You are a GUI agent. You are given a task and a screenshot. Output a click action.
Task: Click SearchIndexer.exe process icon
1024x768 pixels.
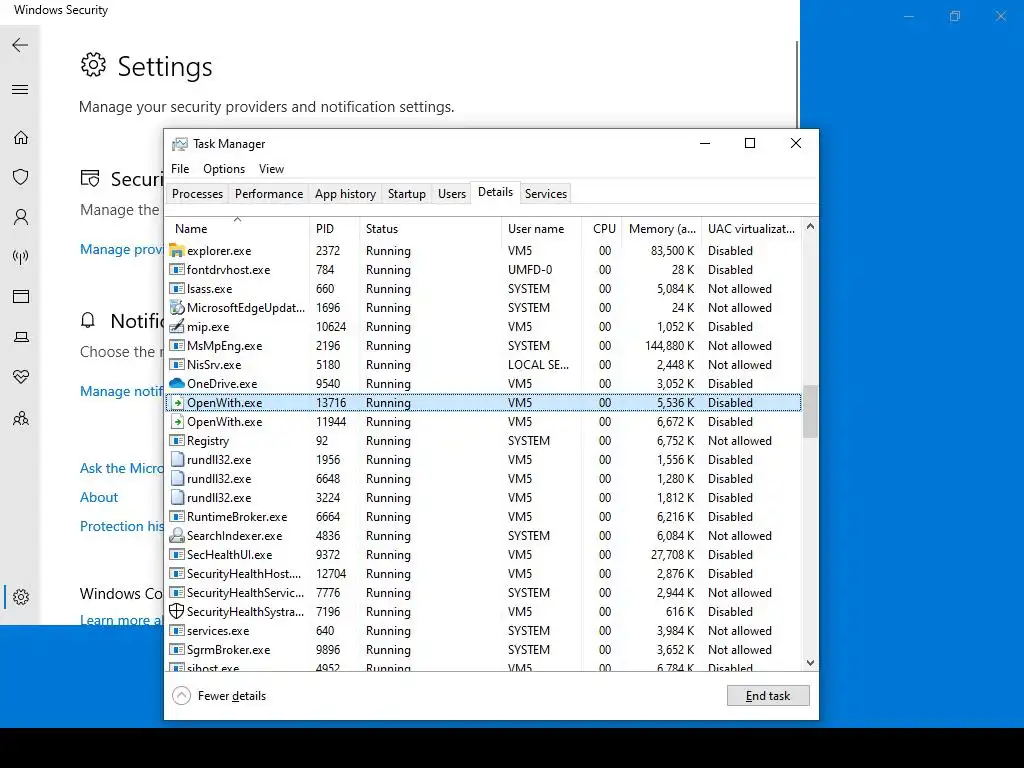coord(177,536)
